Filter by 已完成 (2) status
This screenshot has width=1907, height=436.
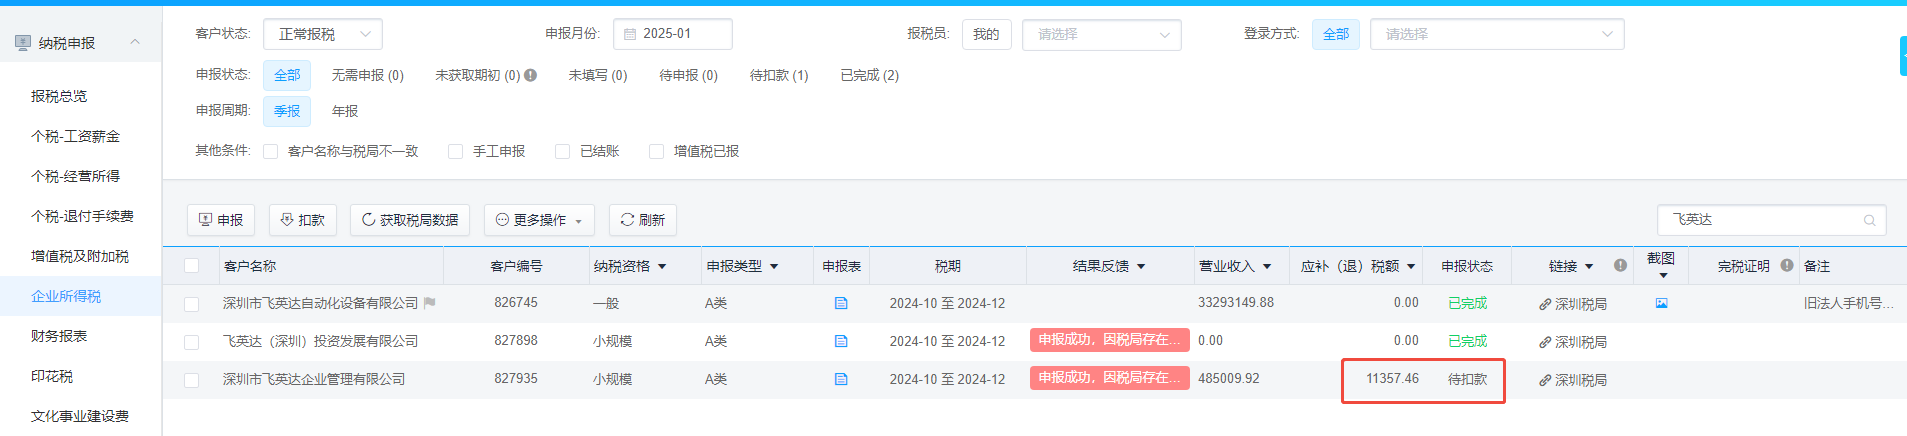click(x=869, y=75)
